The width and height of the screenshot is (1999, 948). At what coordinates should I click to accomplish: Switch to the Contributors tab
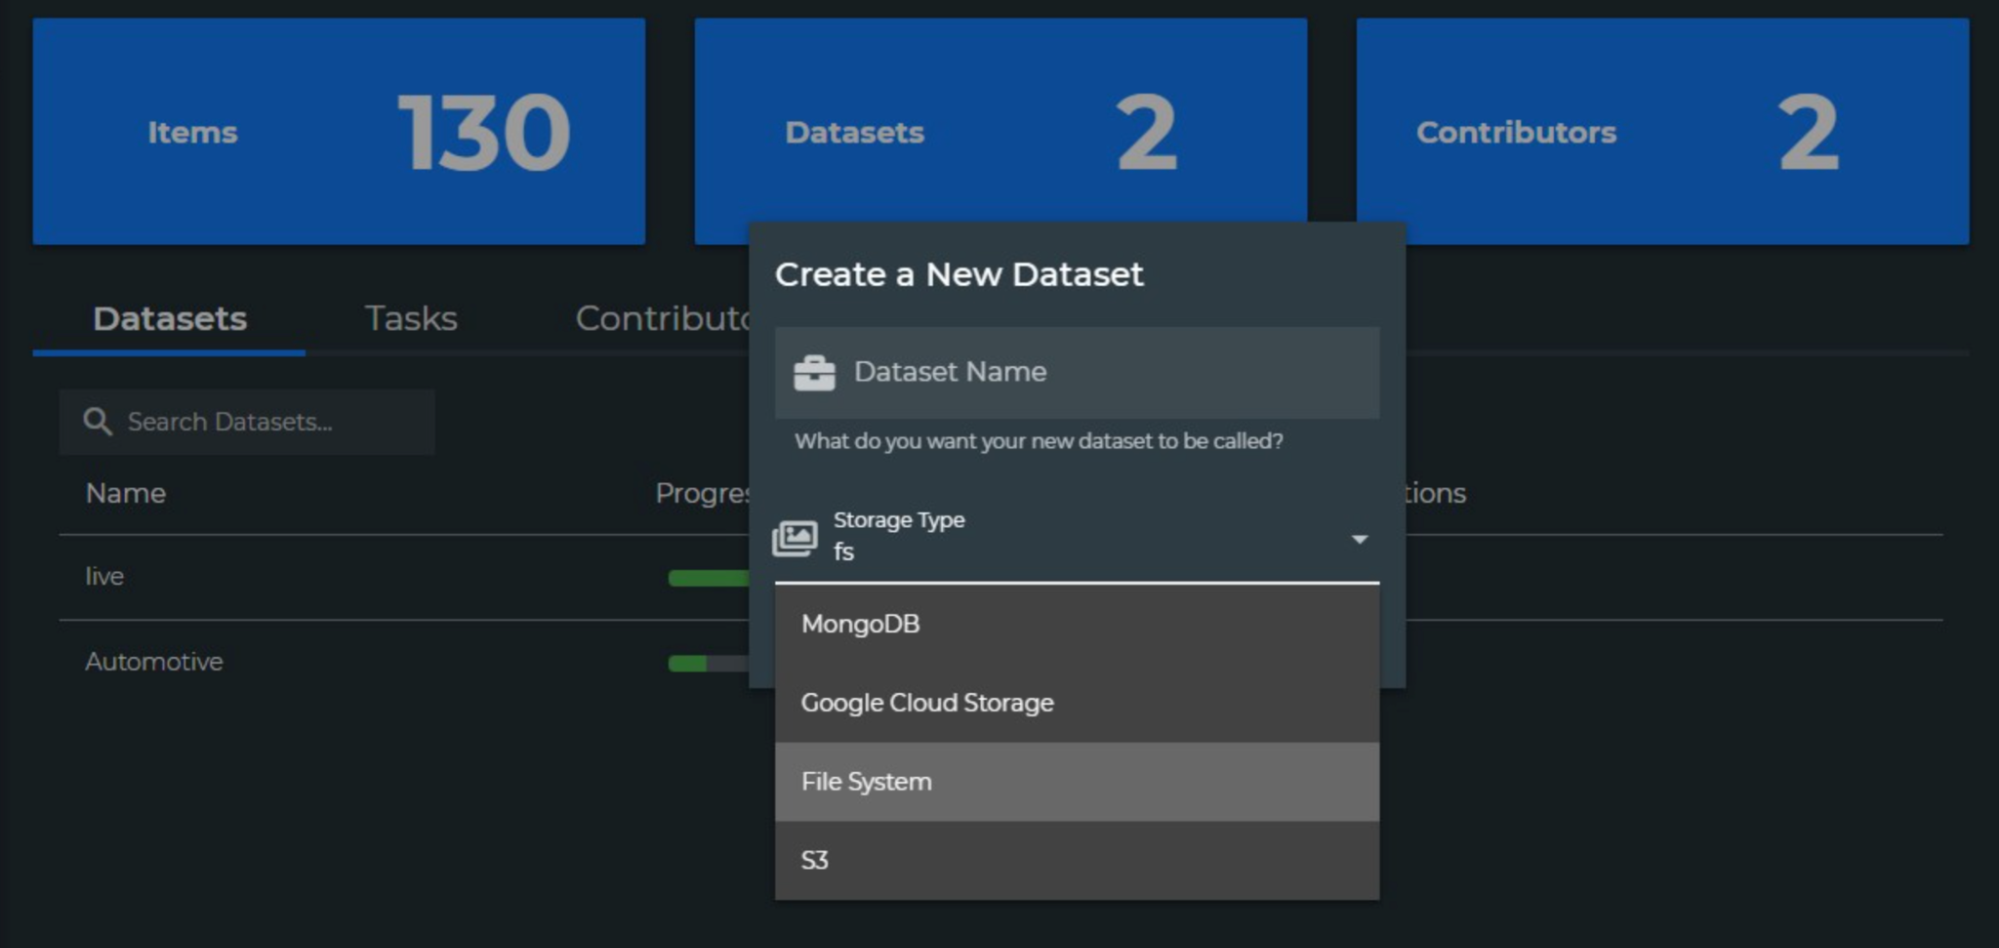662,318
